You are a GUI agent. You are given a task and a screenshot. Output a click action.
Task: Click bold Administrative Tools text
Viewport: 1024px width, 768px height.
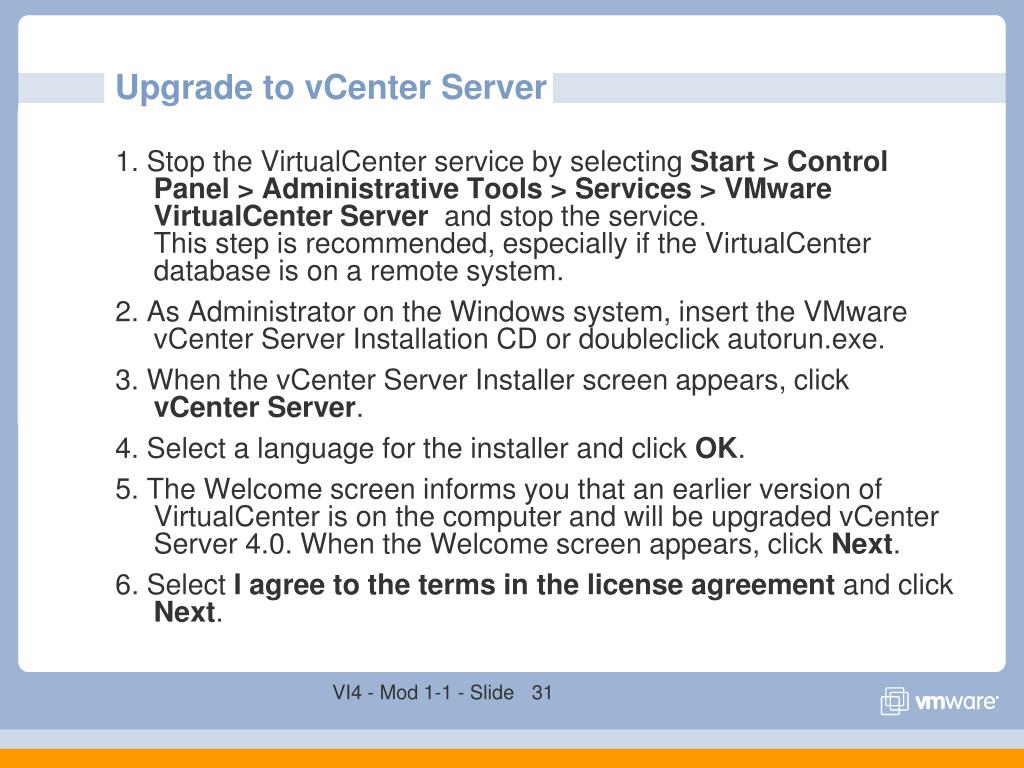(402, 189)
